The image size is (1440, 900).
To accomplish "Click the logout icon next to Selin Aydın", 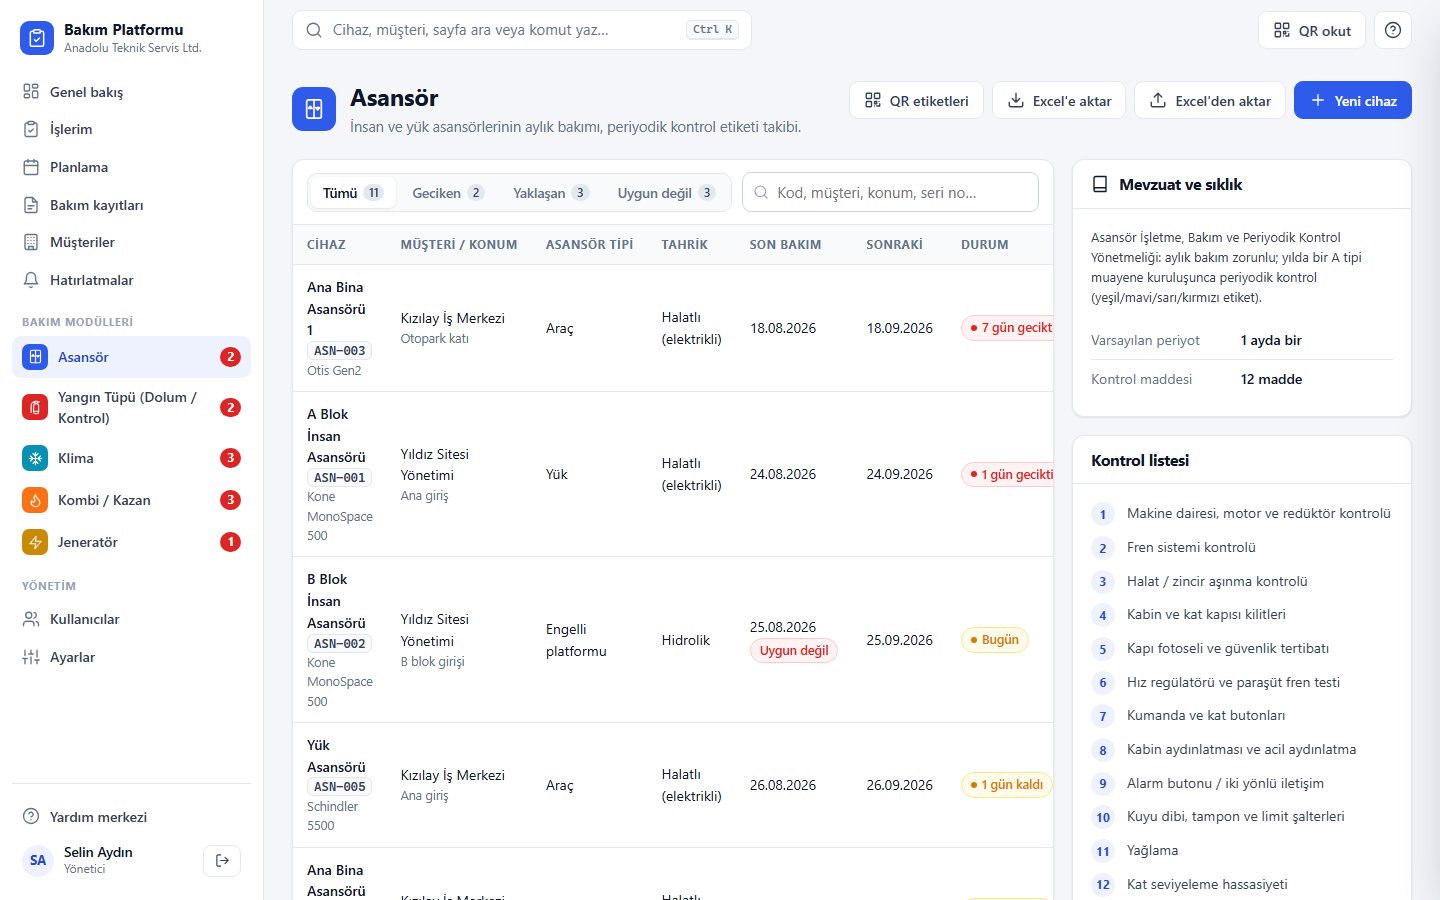I will [222, 860].
